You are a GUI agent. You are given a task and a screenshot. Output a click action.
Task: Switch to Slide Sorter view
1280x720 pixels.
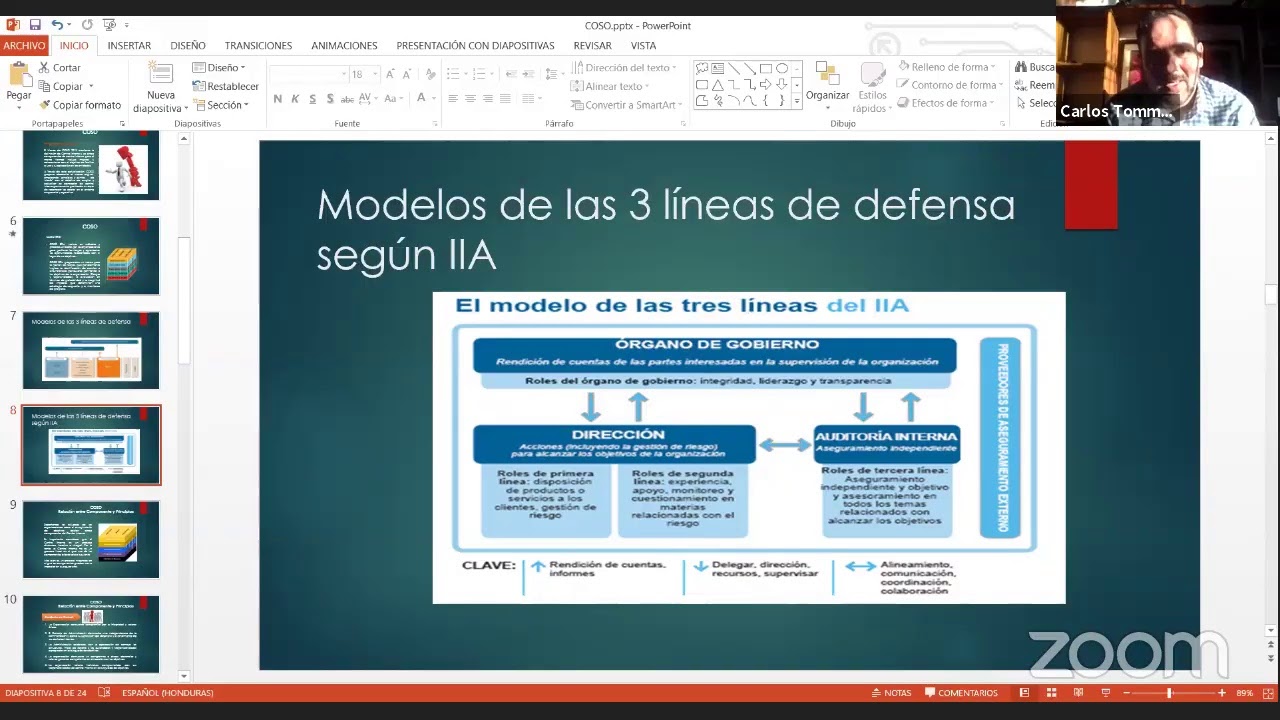pyautogui.click(x=1051, y=692)
